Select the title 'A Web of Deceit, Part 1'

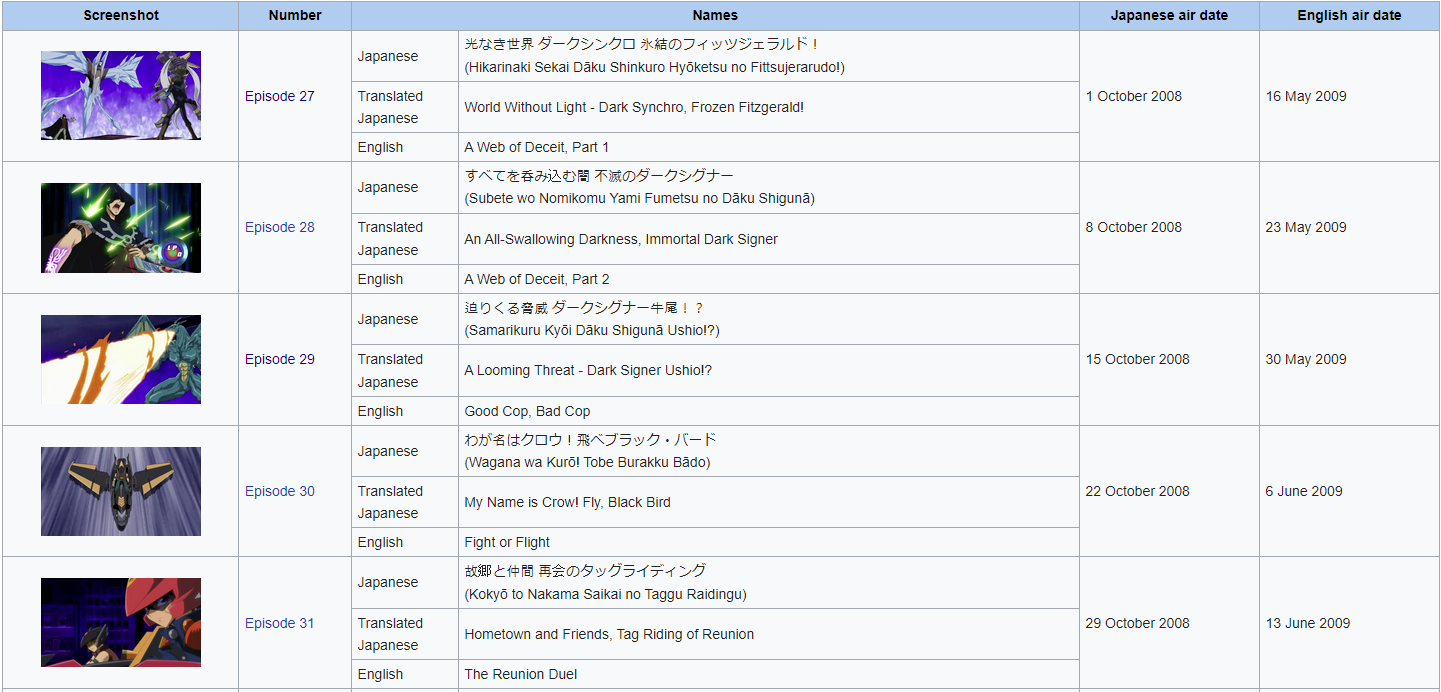[x=537, y=147]
